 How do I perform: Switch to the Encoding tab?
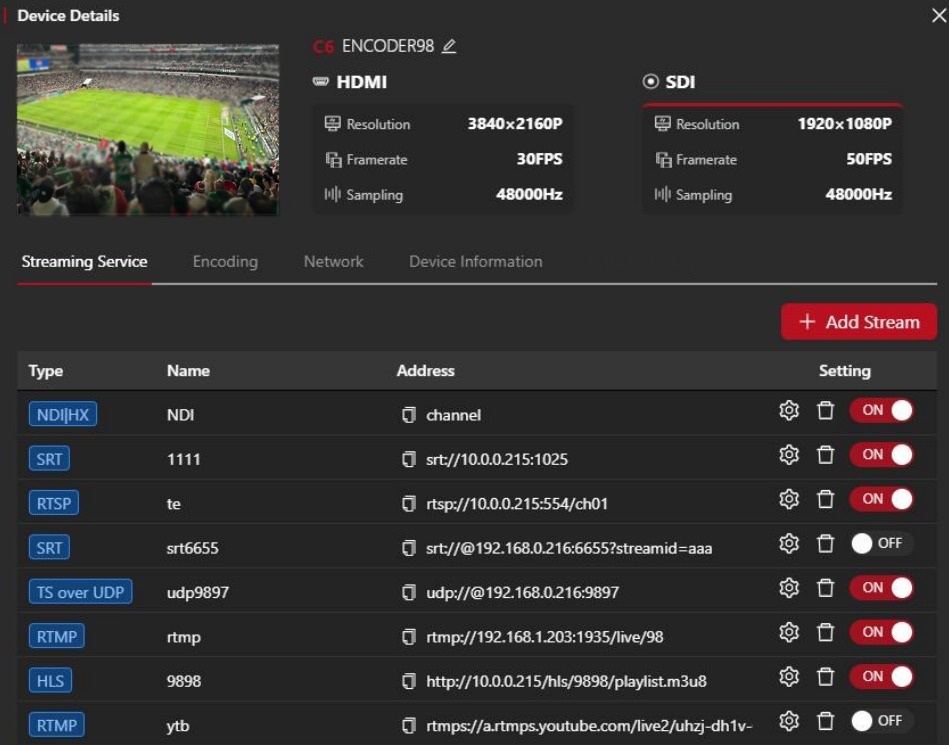224,261
